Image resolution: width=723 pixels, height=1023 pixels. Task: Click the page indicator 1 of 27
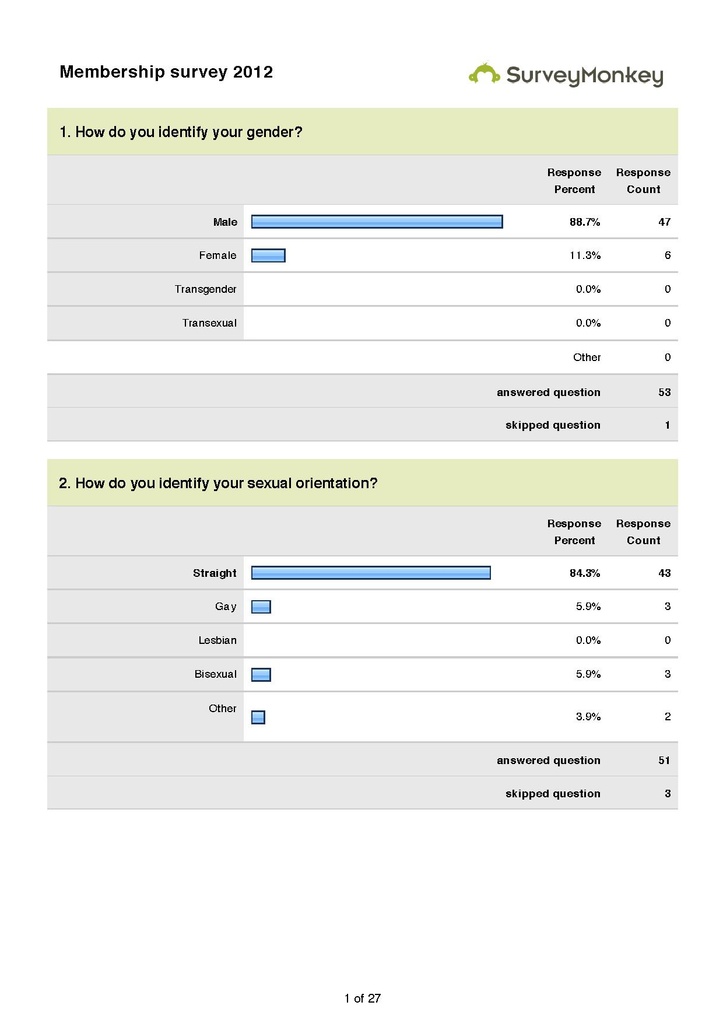pos(362,998)
